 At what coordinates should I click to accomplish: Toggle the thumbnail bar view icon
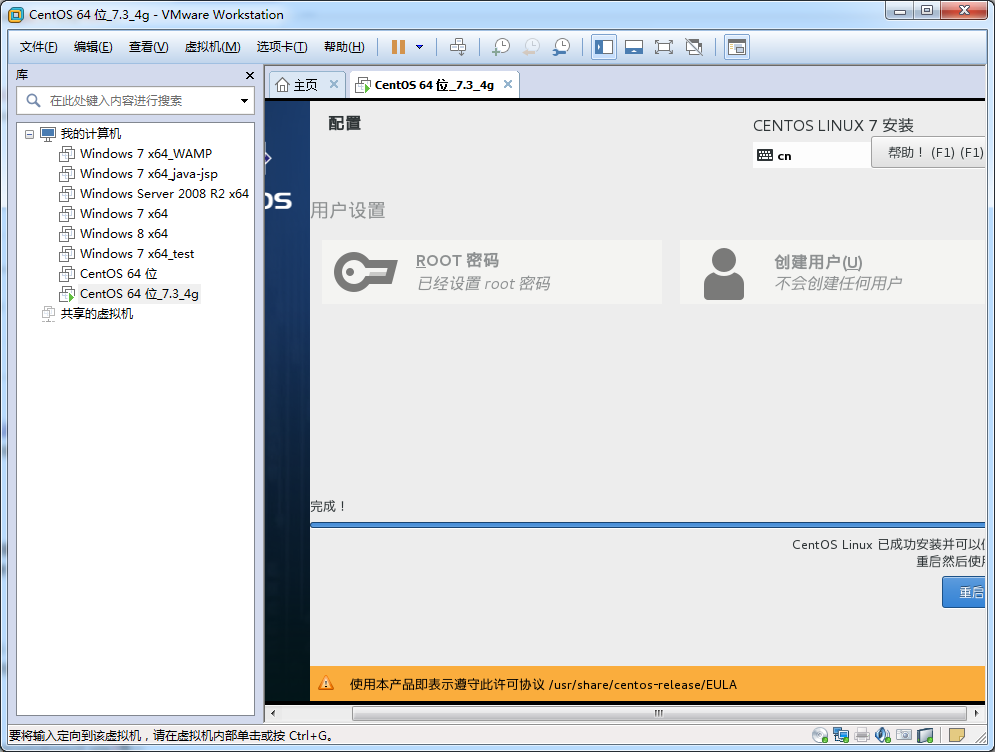coord(633,47)
